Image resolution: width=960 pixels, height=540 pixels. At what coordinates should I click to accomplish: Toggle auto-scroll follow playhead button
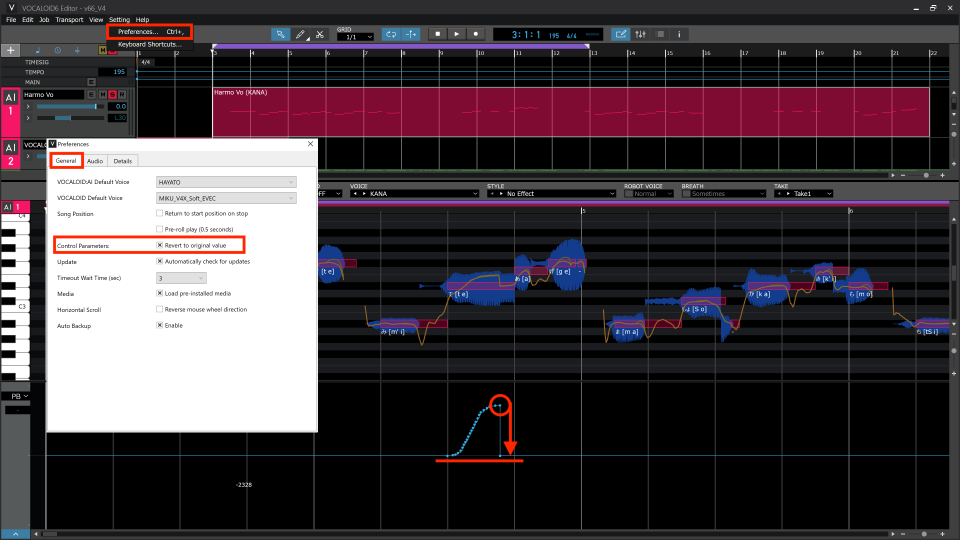[411, 34]
